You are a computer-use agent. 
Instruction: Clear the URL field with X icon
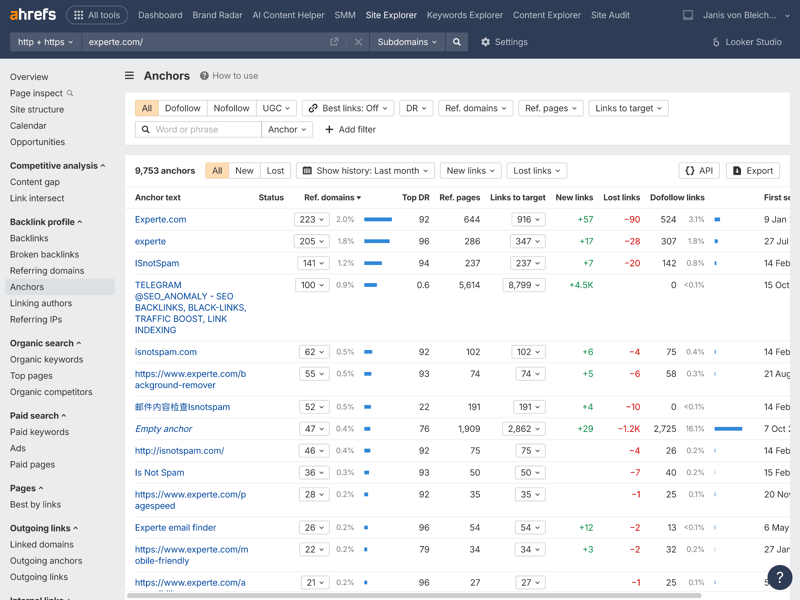[358, 42]
